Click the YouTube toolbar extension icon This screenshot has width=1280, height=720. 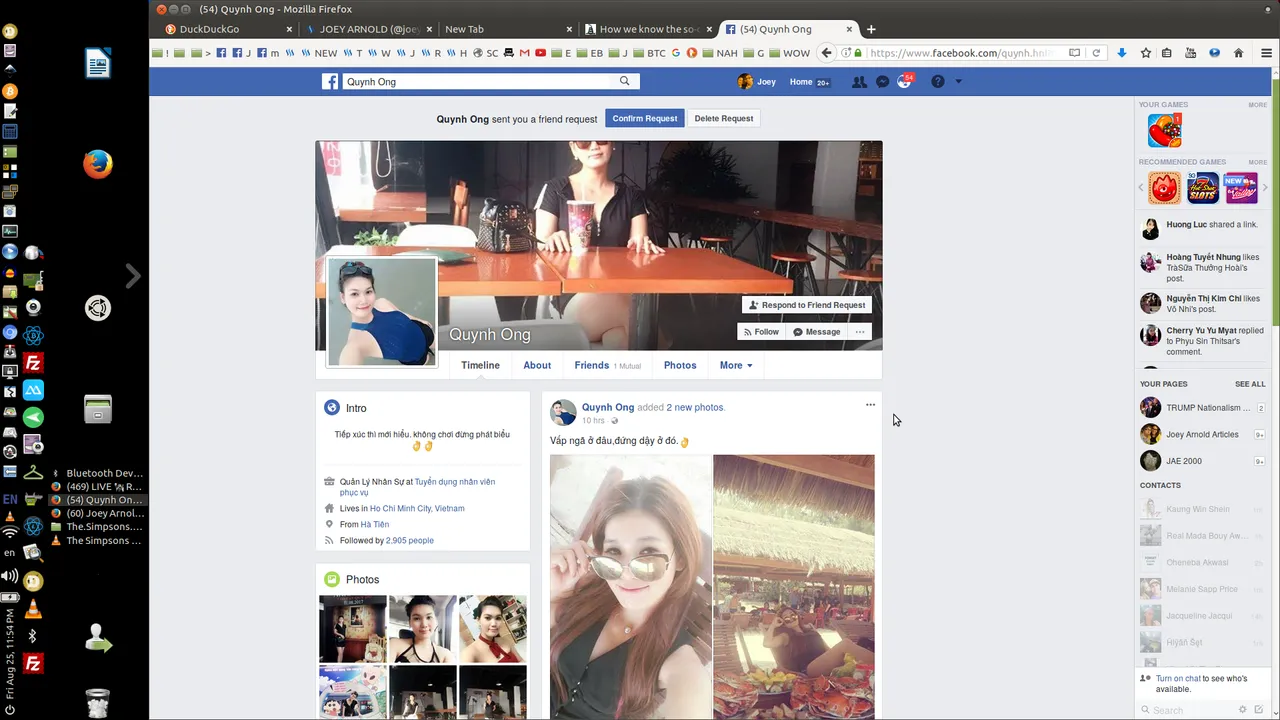(1190, 53)
